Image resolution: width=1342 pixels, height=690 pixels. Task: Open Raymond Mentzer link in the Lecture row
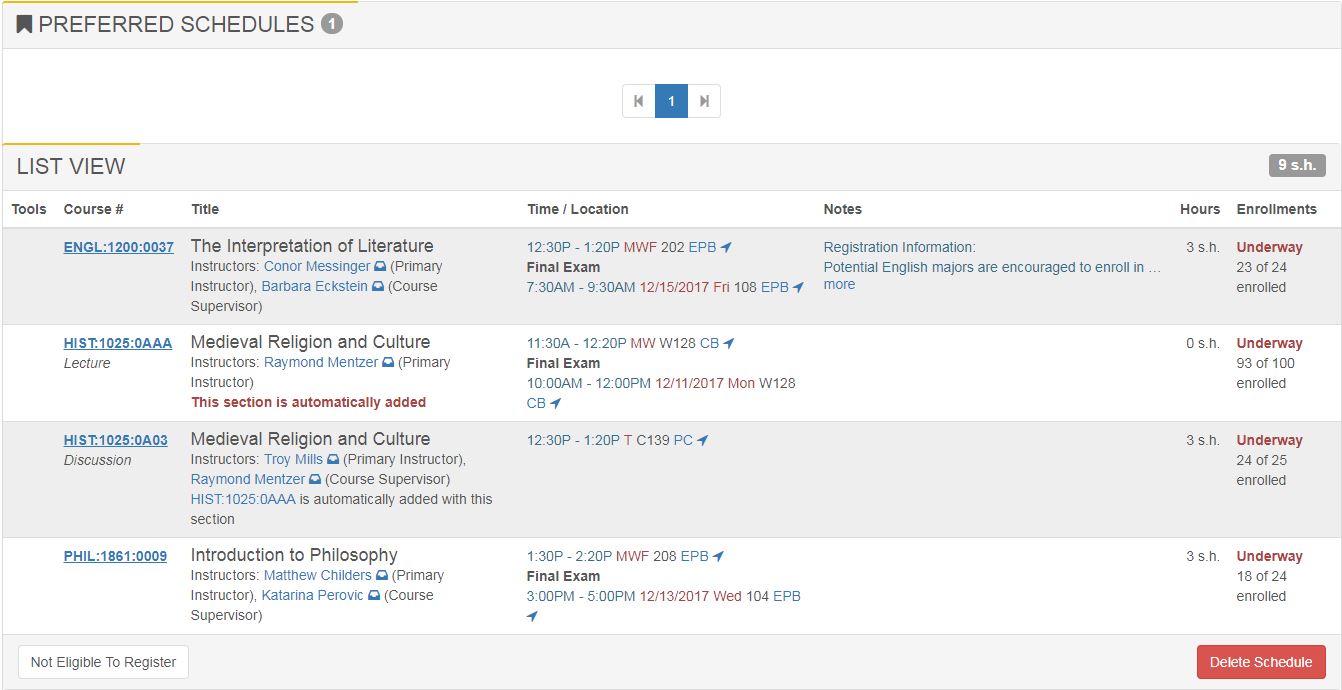click(x=321, y=363)
